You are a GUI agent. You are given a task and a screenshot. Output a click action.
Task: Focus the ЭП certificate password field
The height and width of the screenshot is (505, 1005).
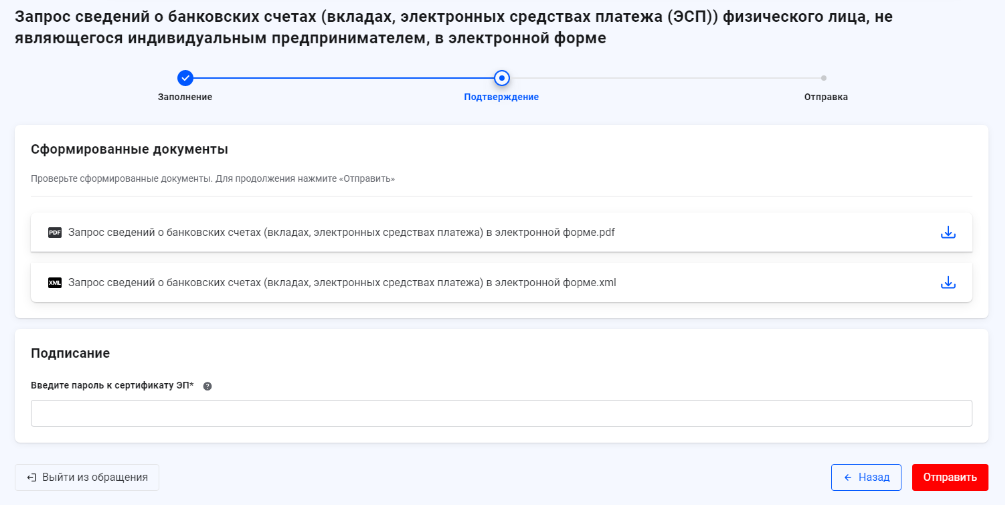coord(501,413)
